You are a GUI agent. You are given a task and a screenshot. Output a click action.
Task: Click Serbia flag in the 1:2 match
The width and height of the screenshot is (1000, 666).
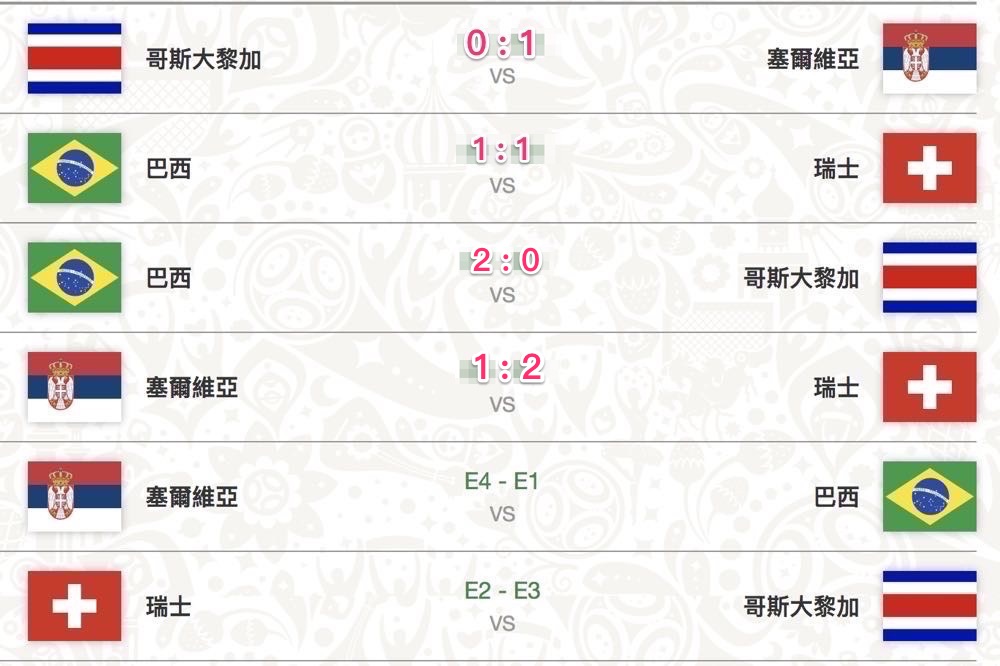(75, 386)
